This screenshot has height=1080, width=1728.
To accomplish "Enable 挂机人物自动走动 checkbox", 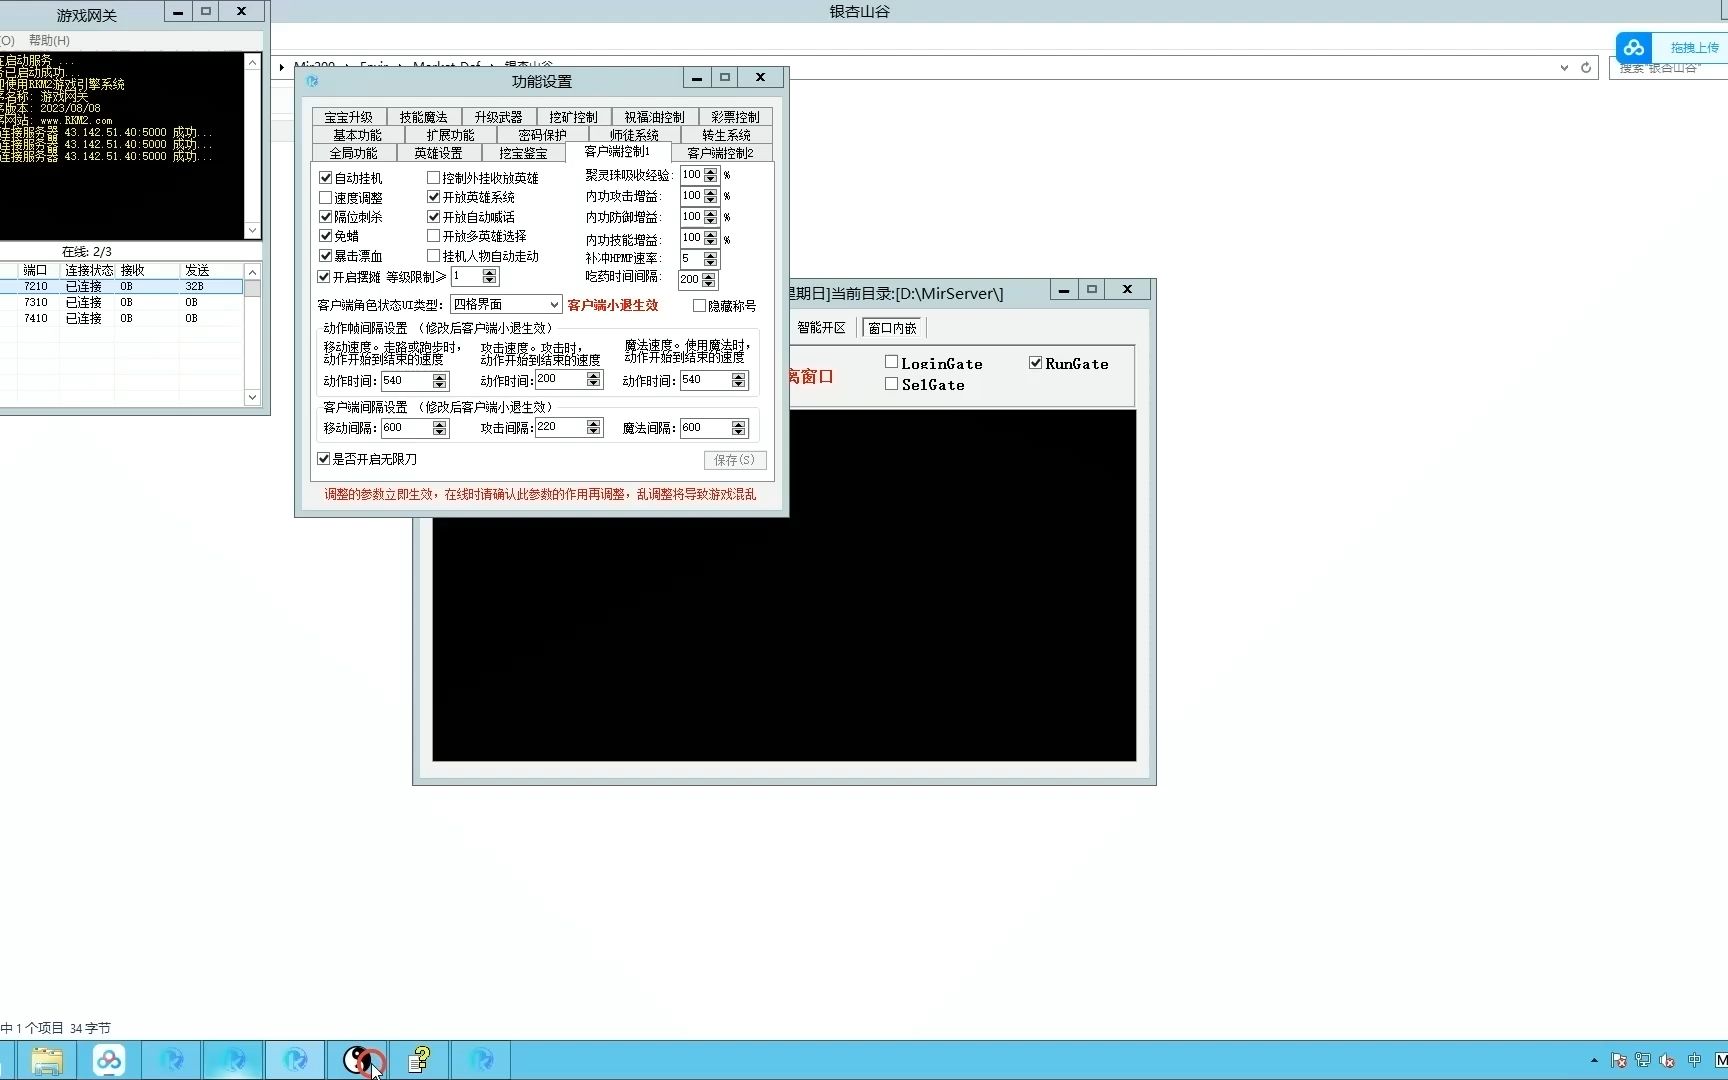I will pos(434,256).
